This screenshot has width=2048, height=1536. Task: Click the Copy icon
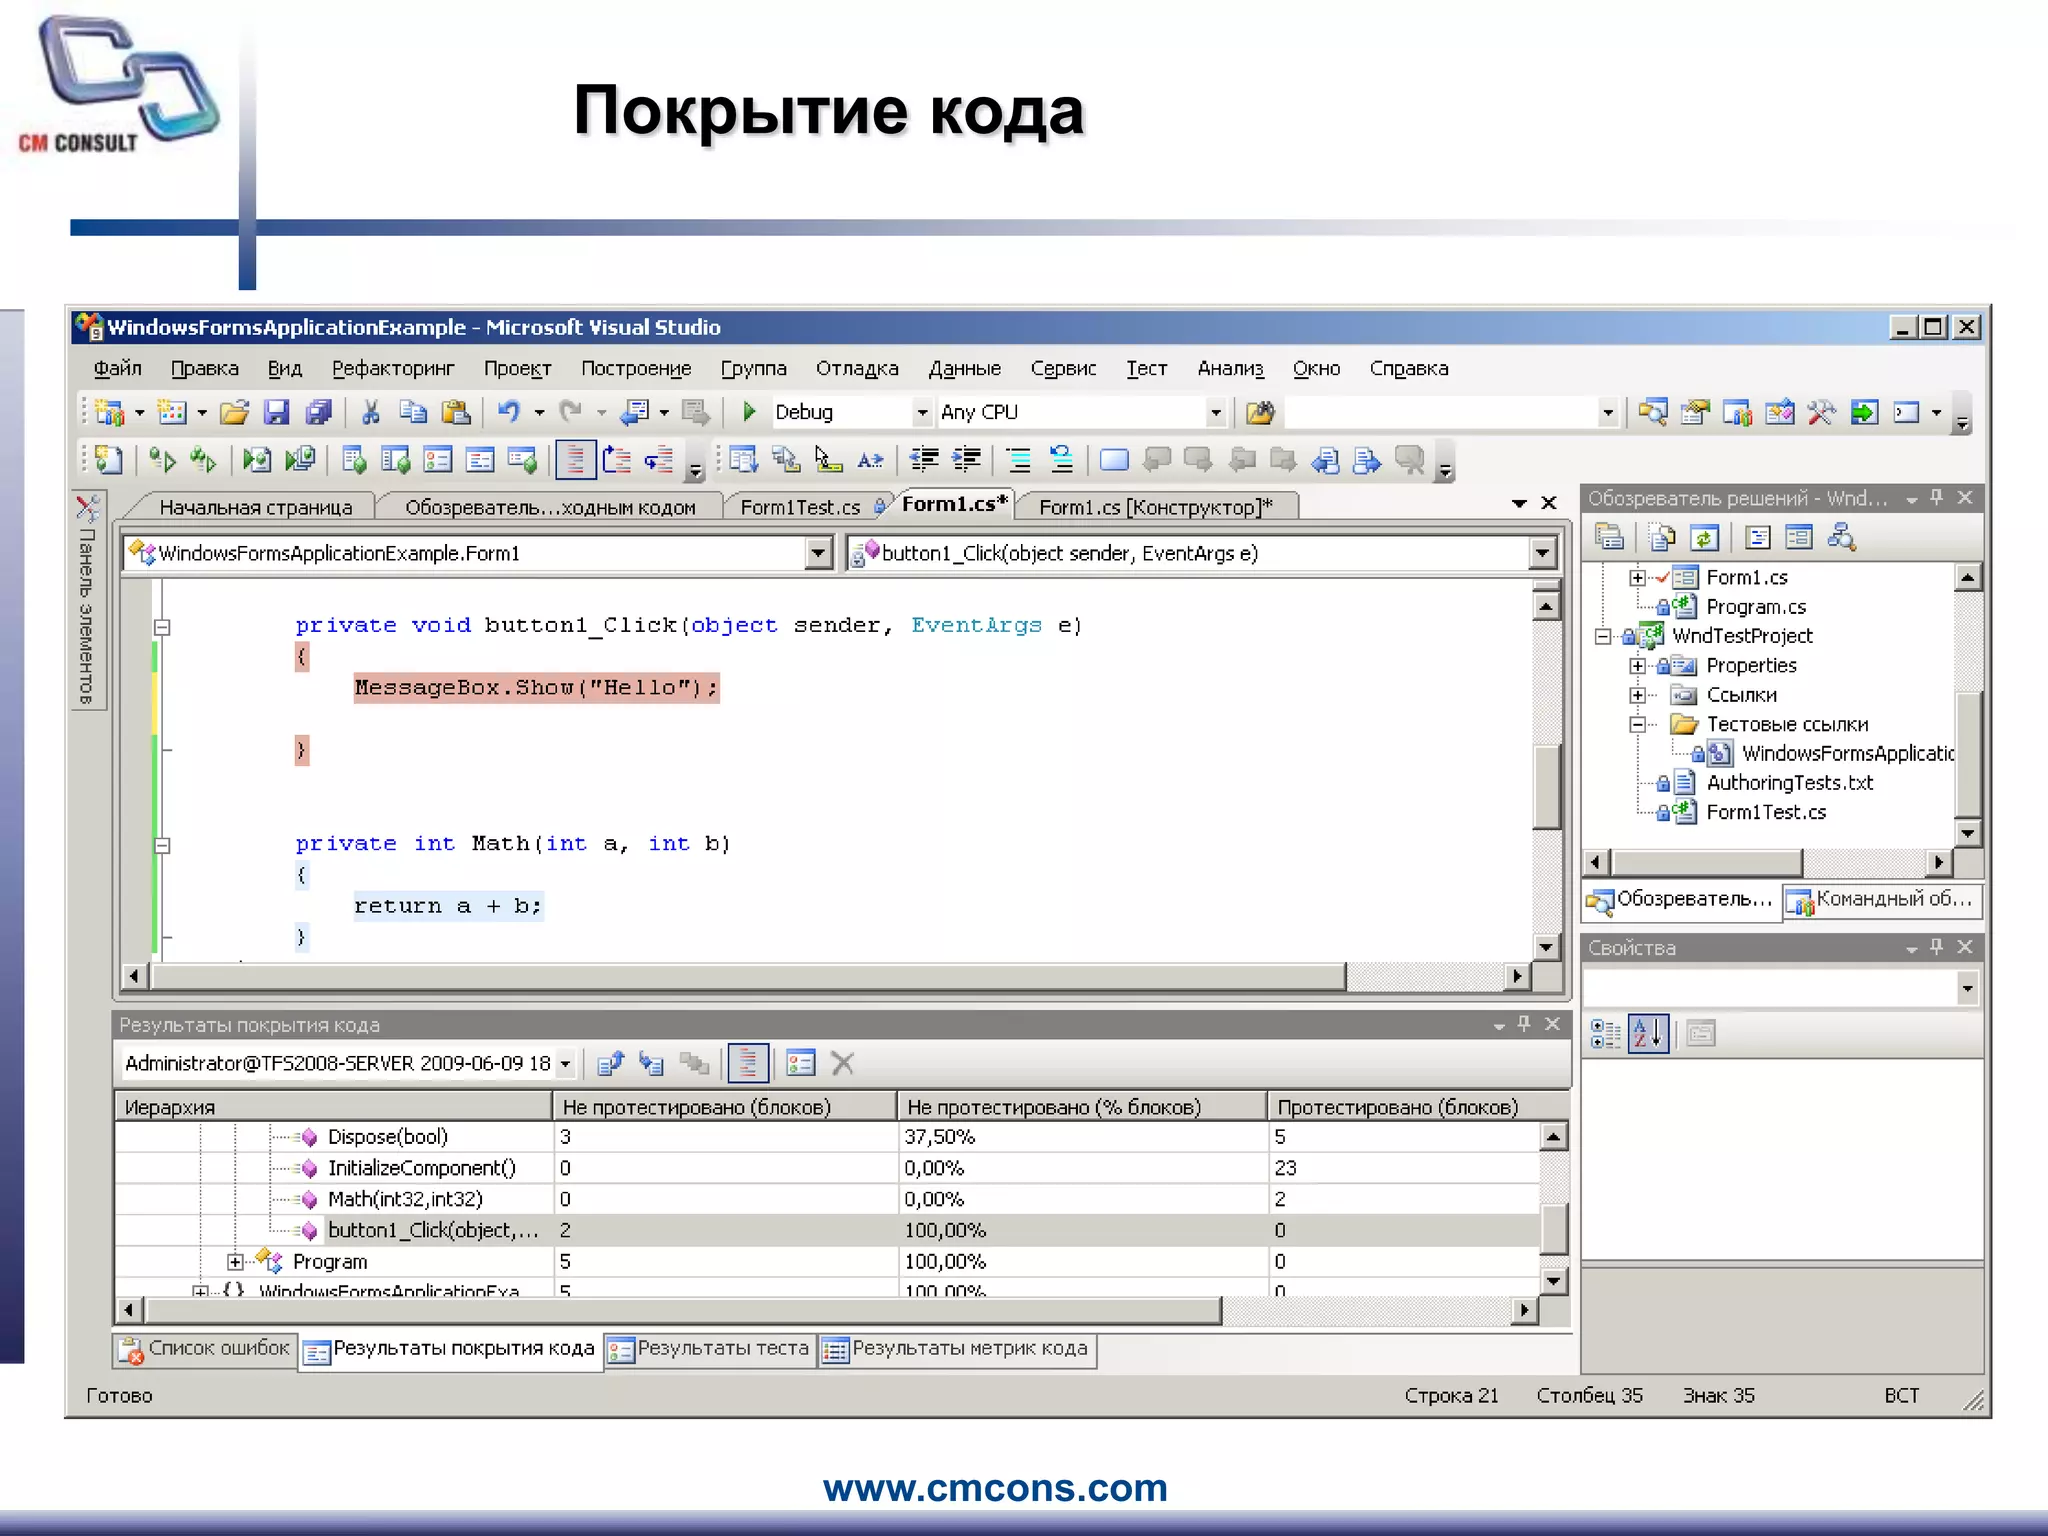pos(413,412)
